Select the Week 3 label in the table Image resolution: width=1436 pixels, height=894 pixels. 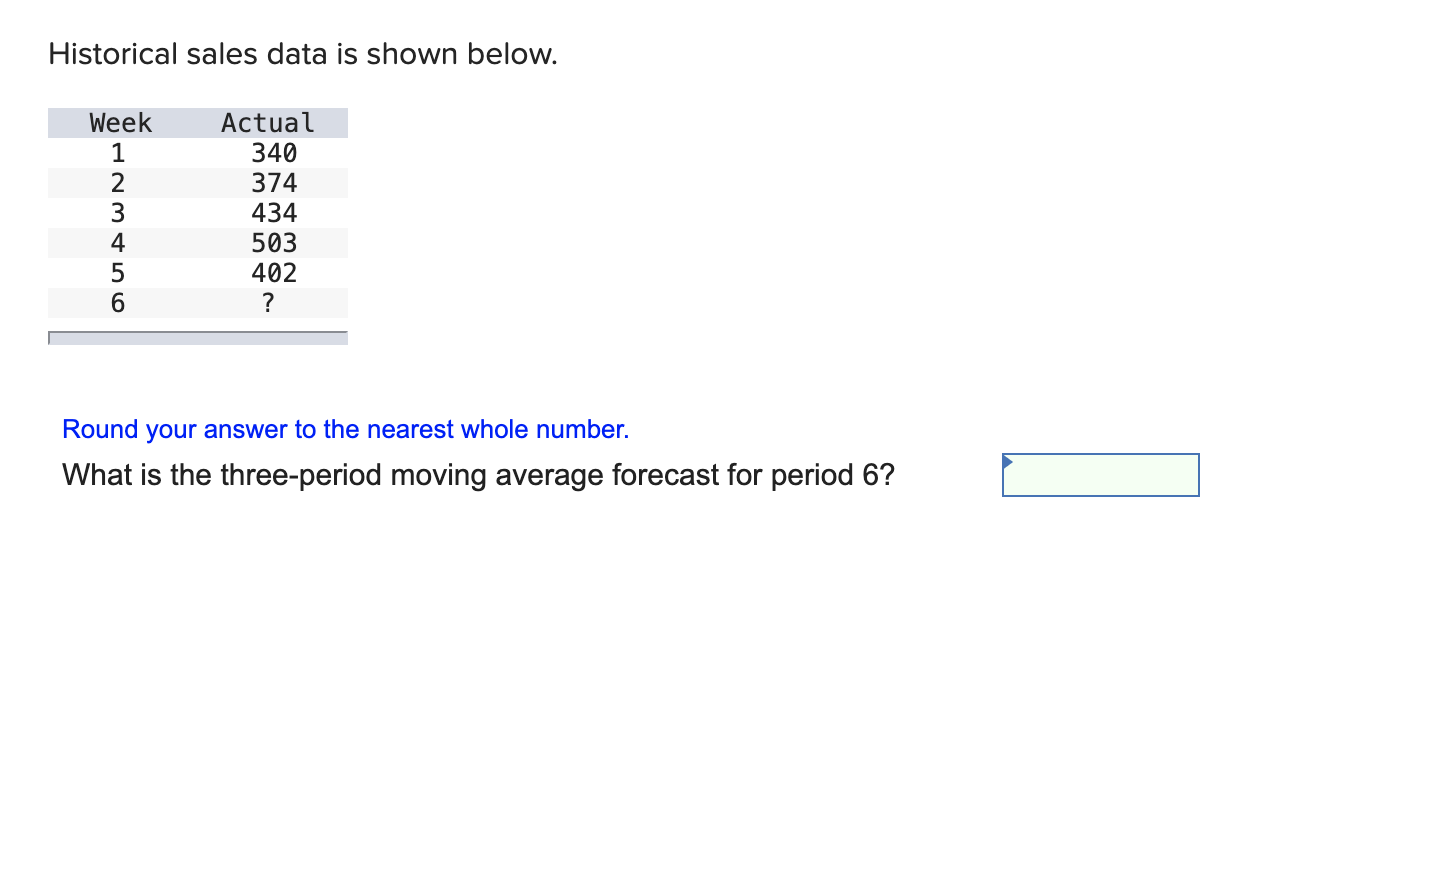coord(117,212)
